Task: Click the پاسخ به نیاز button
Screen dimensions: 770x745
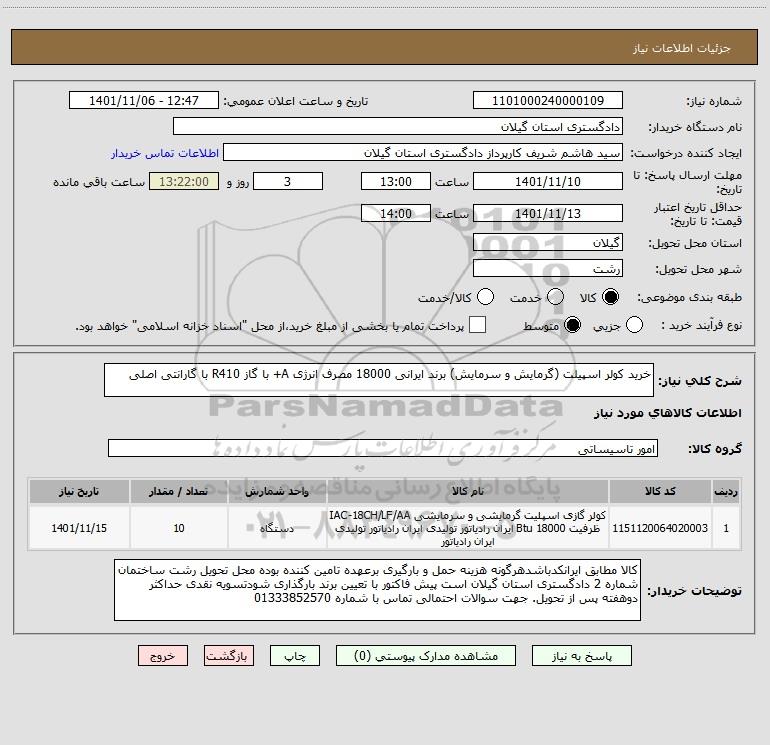Action: (582, 656)
